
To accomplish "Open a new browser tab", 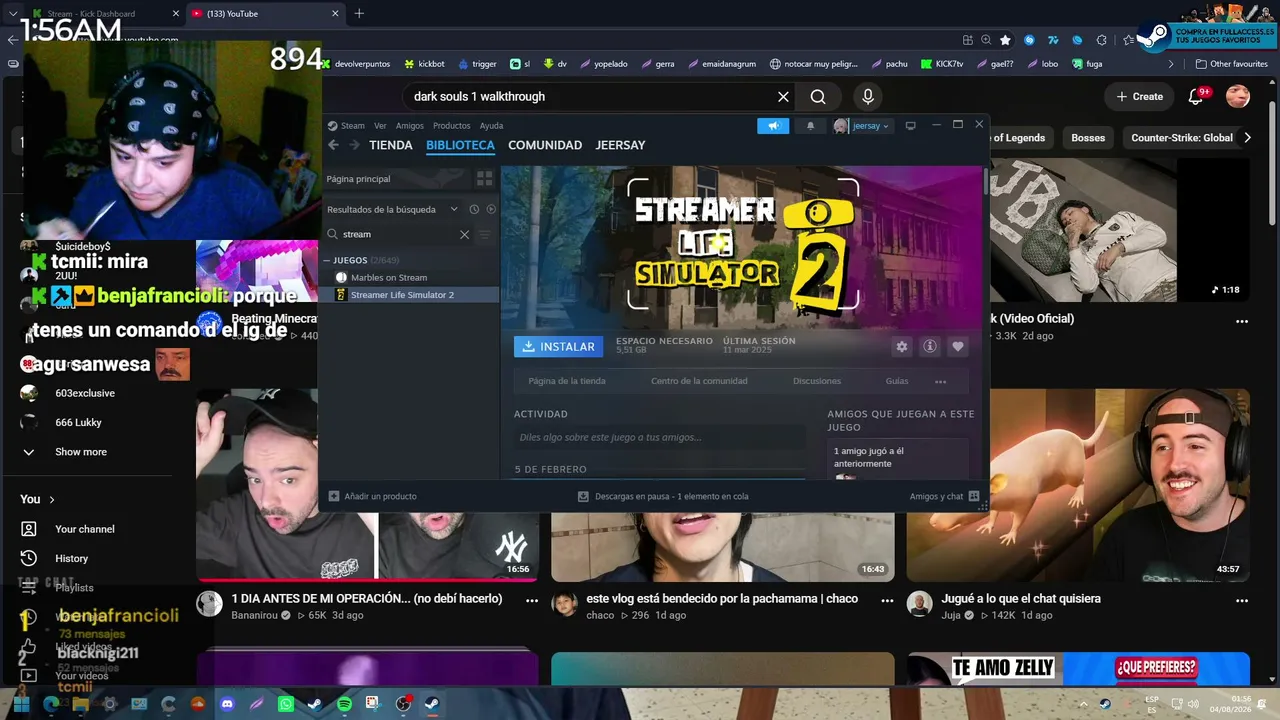I will pyautogui.click(x=359, y=14).
